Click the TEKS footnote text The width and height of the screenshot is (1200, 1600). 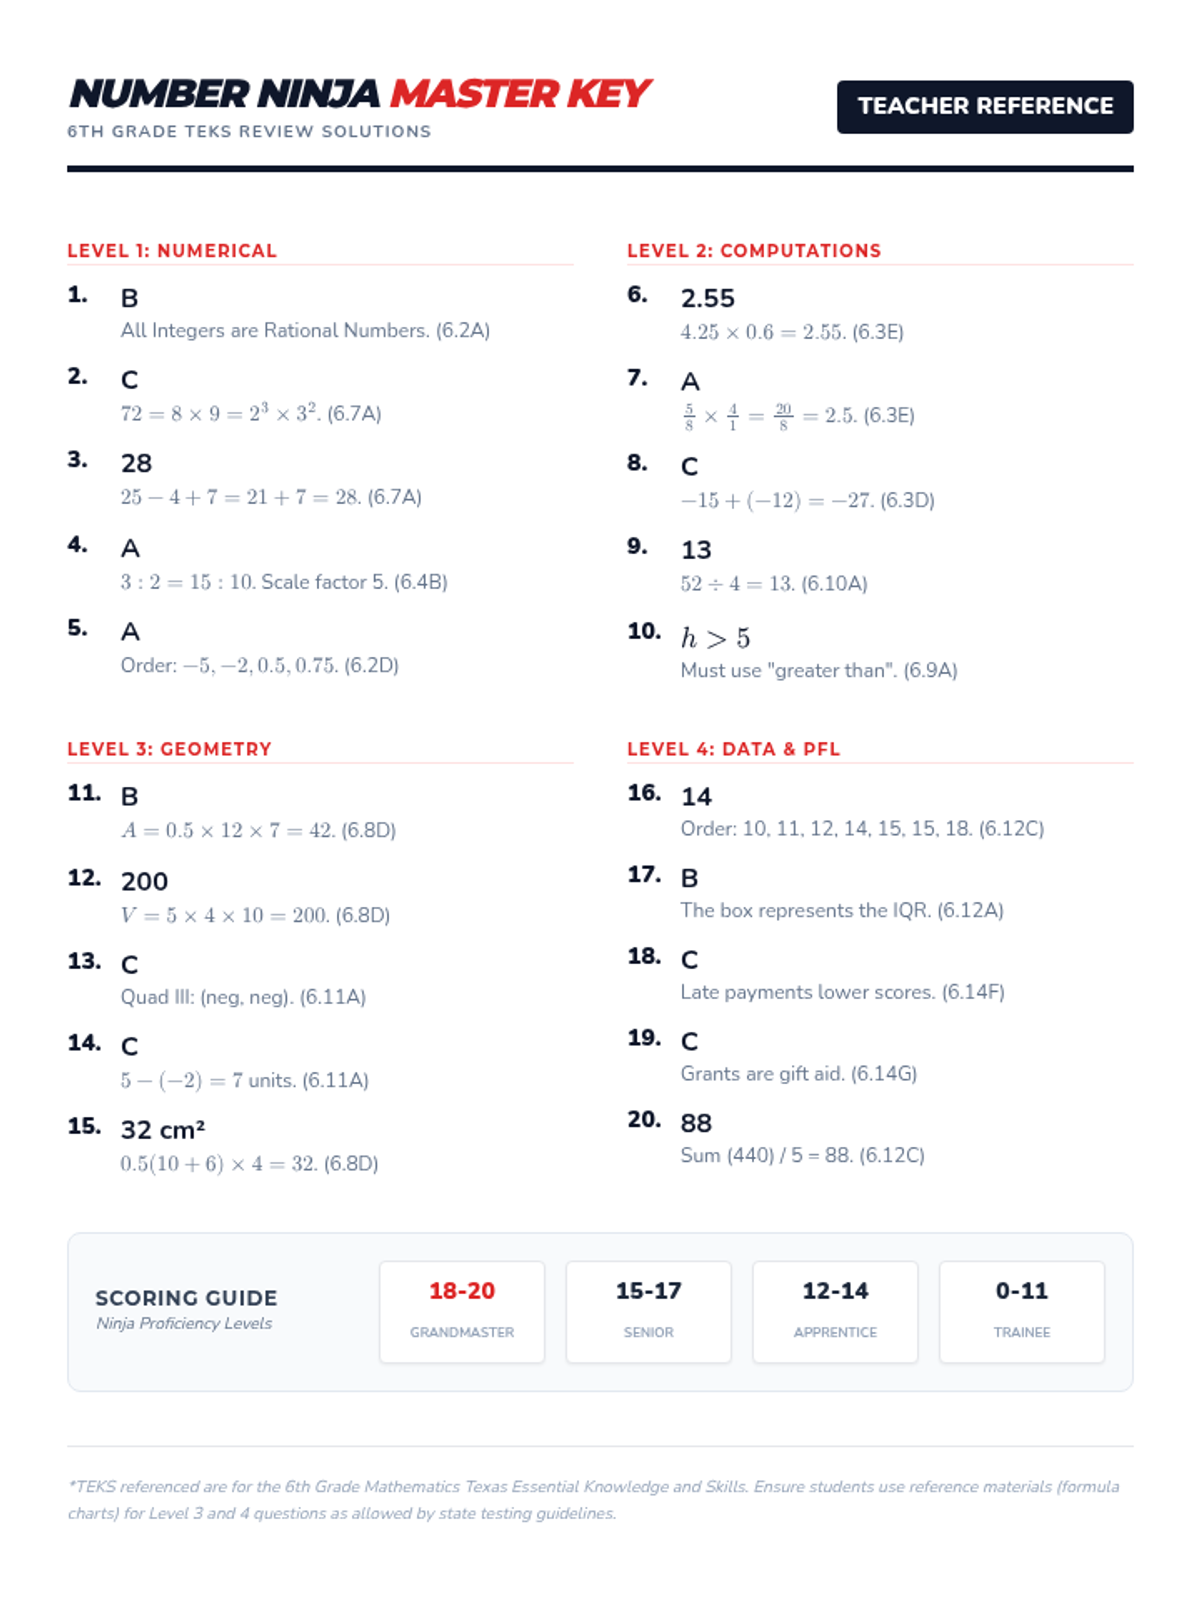click(594, 1500)
